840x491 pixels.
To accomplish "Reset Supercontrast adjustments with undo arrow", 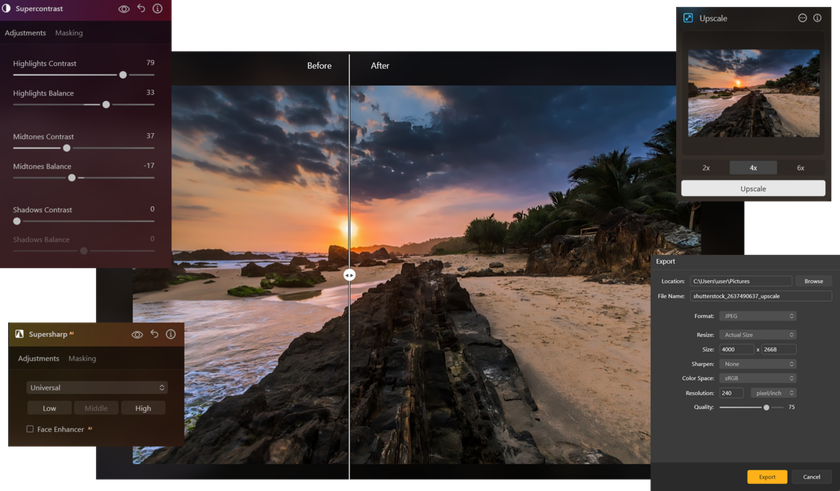I will tap(141, 9).
